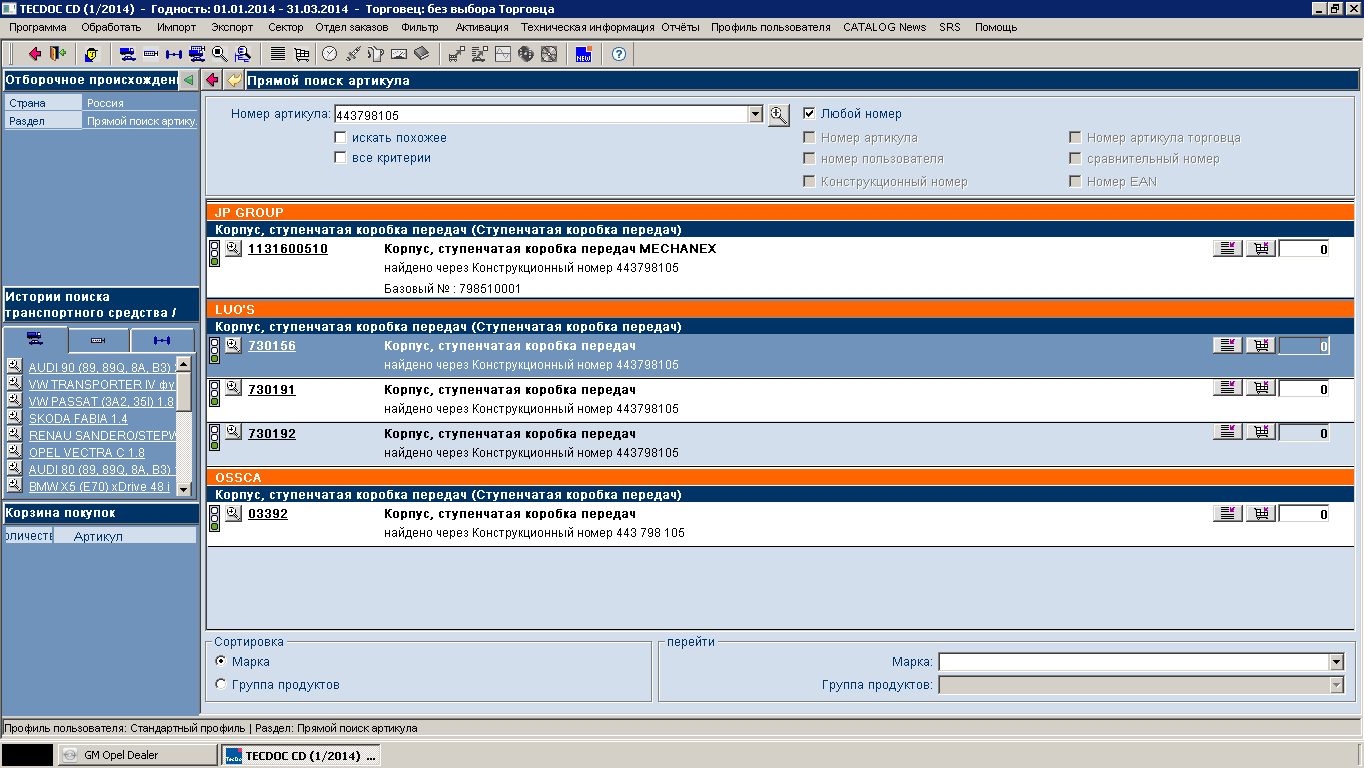The height and width of the screenshot is (768, 1364).
Task: Click the help question mark toolbar icon
Action: [x=619, y=54]
